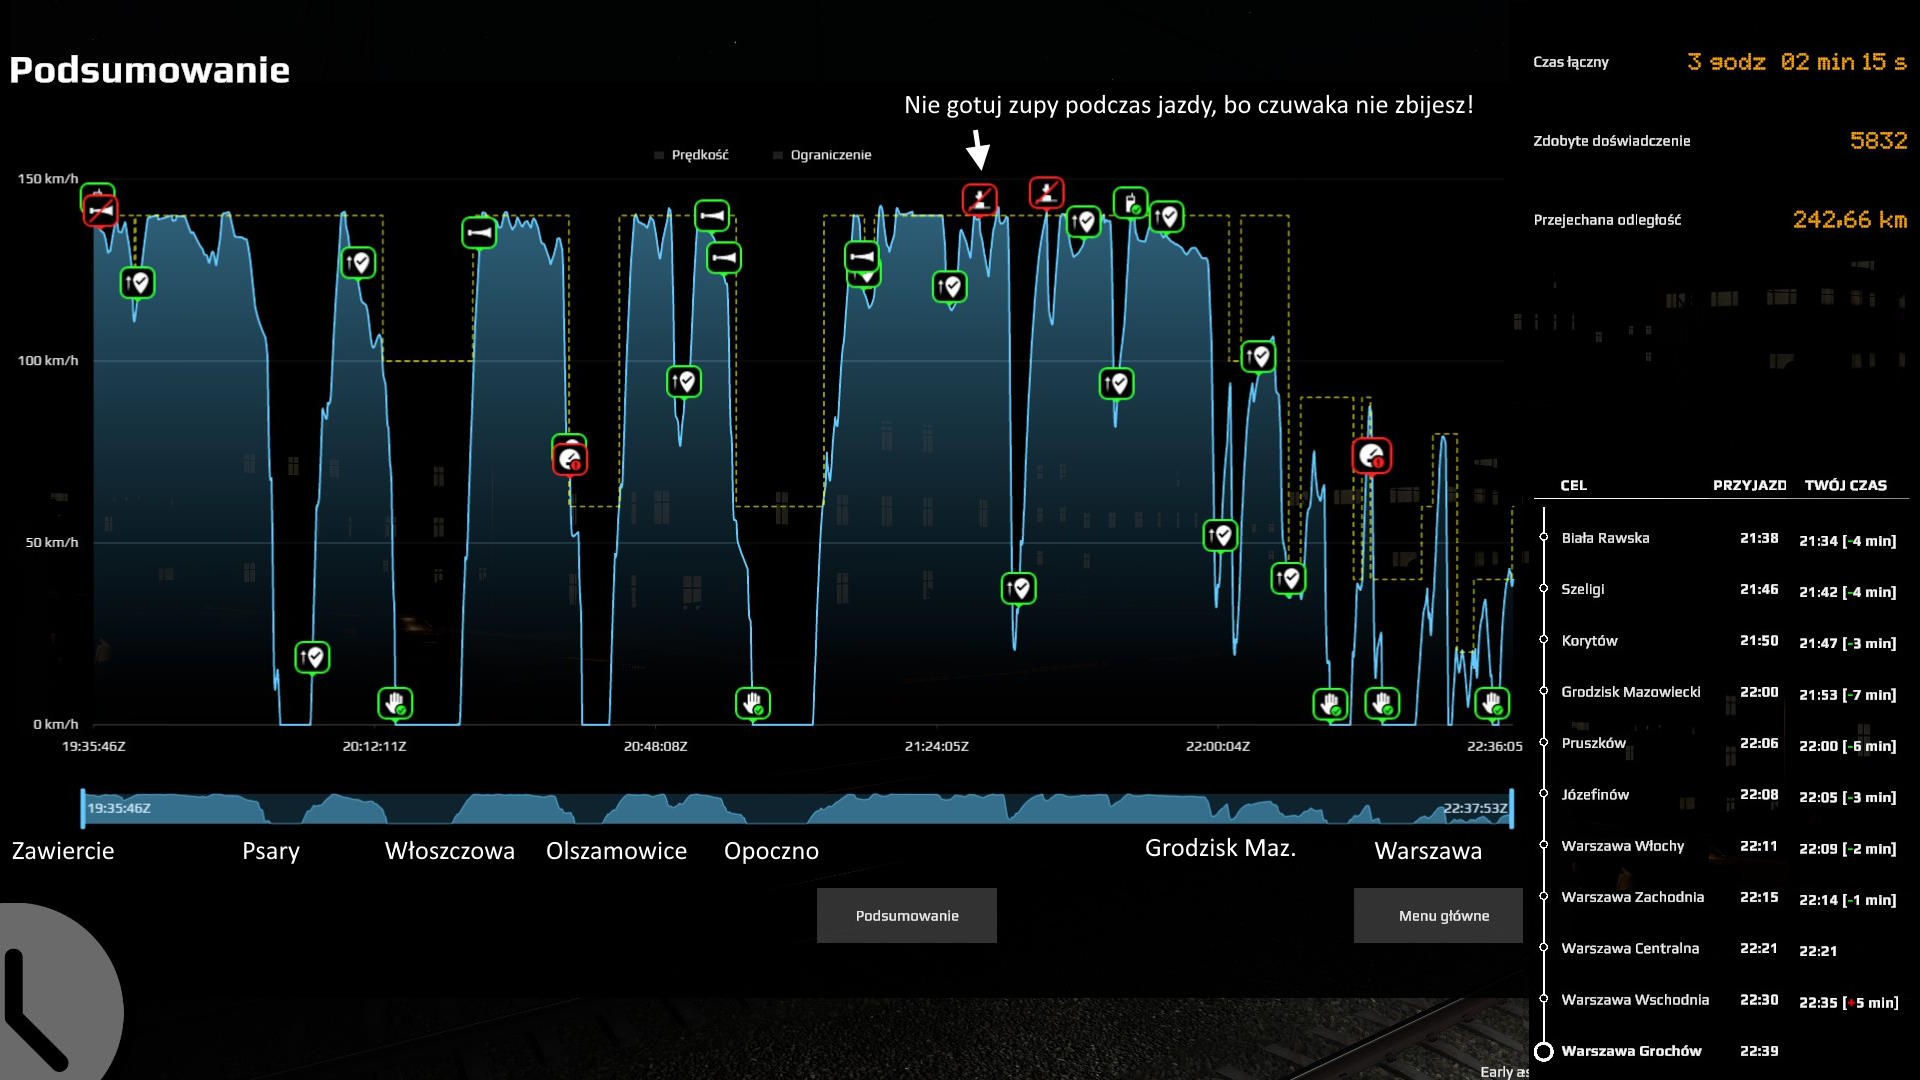Select Warszawa Centralna timetable row
1920x1080 pixels.
[1630, 948]
